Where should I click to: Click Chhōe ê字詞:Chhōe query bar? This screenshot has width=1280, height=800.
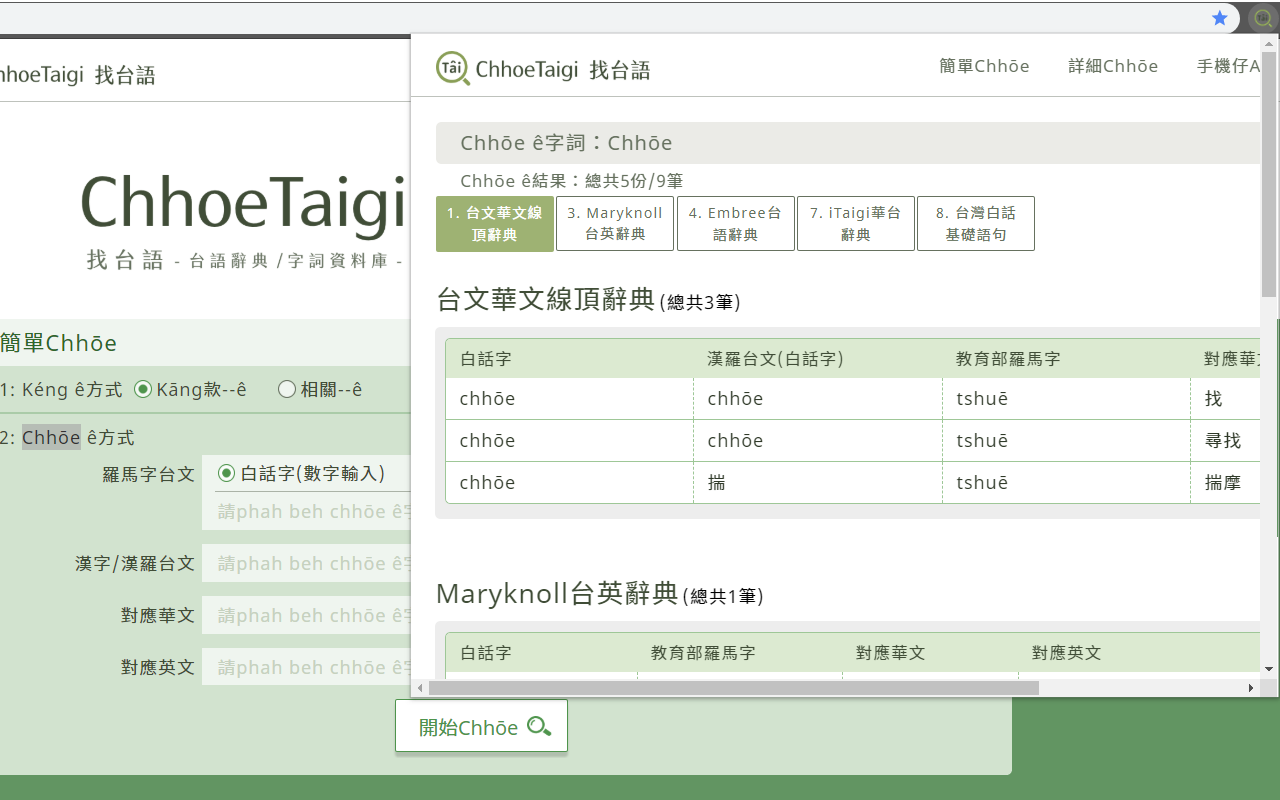(848, 143)
